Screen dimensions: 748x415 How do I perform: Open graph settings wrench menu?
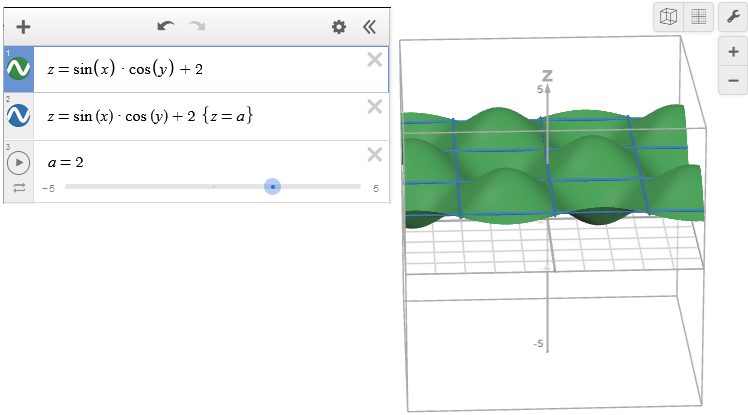733,17
